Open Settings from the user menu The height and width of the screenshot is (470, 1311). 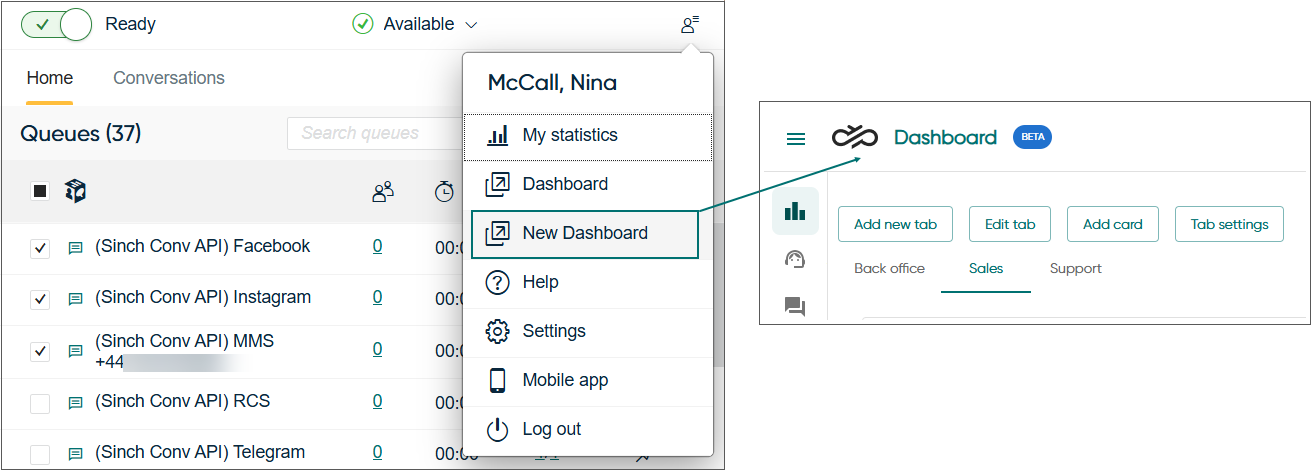tap(553, 331)
